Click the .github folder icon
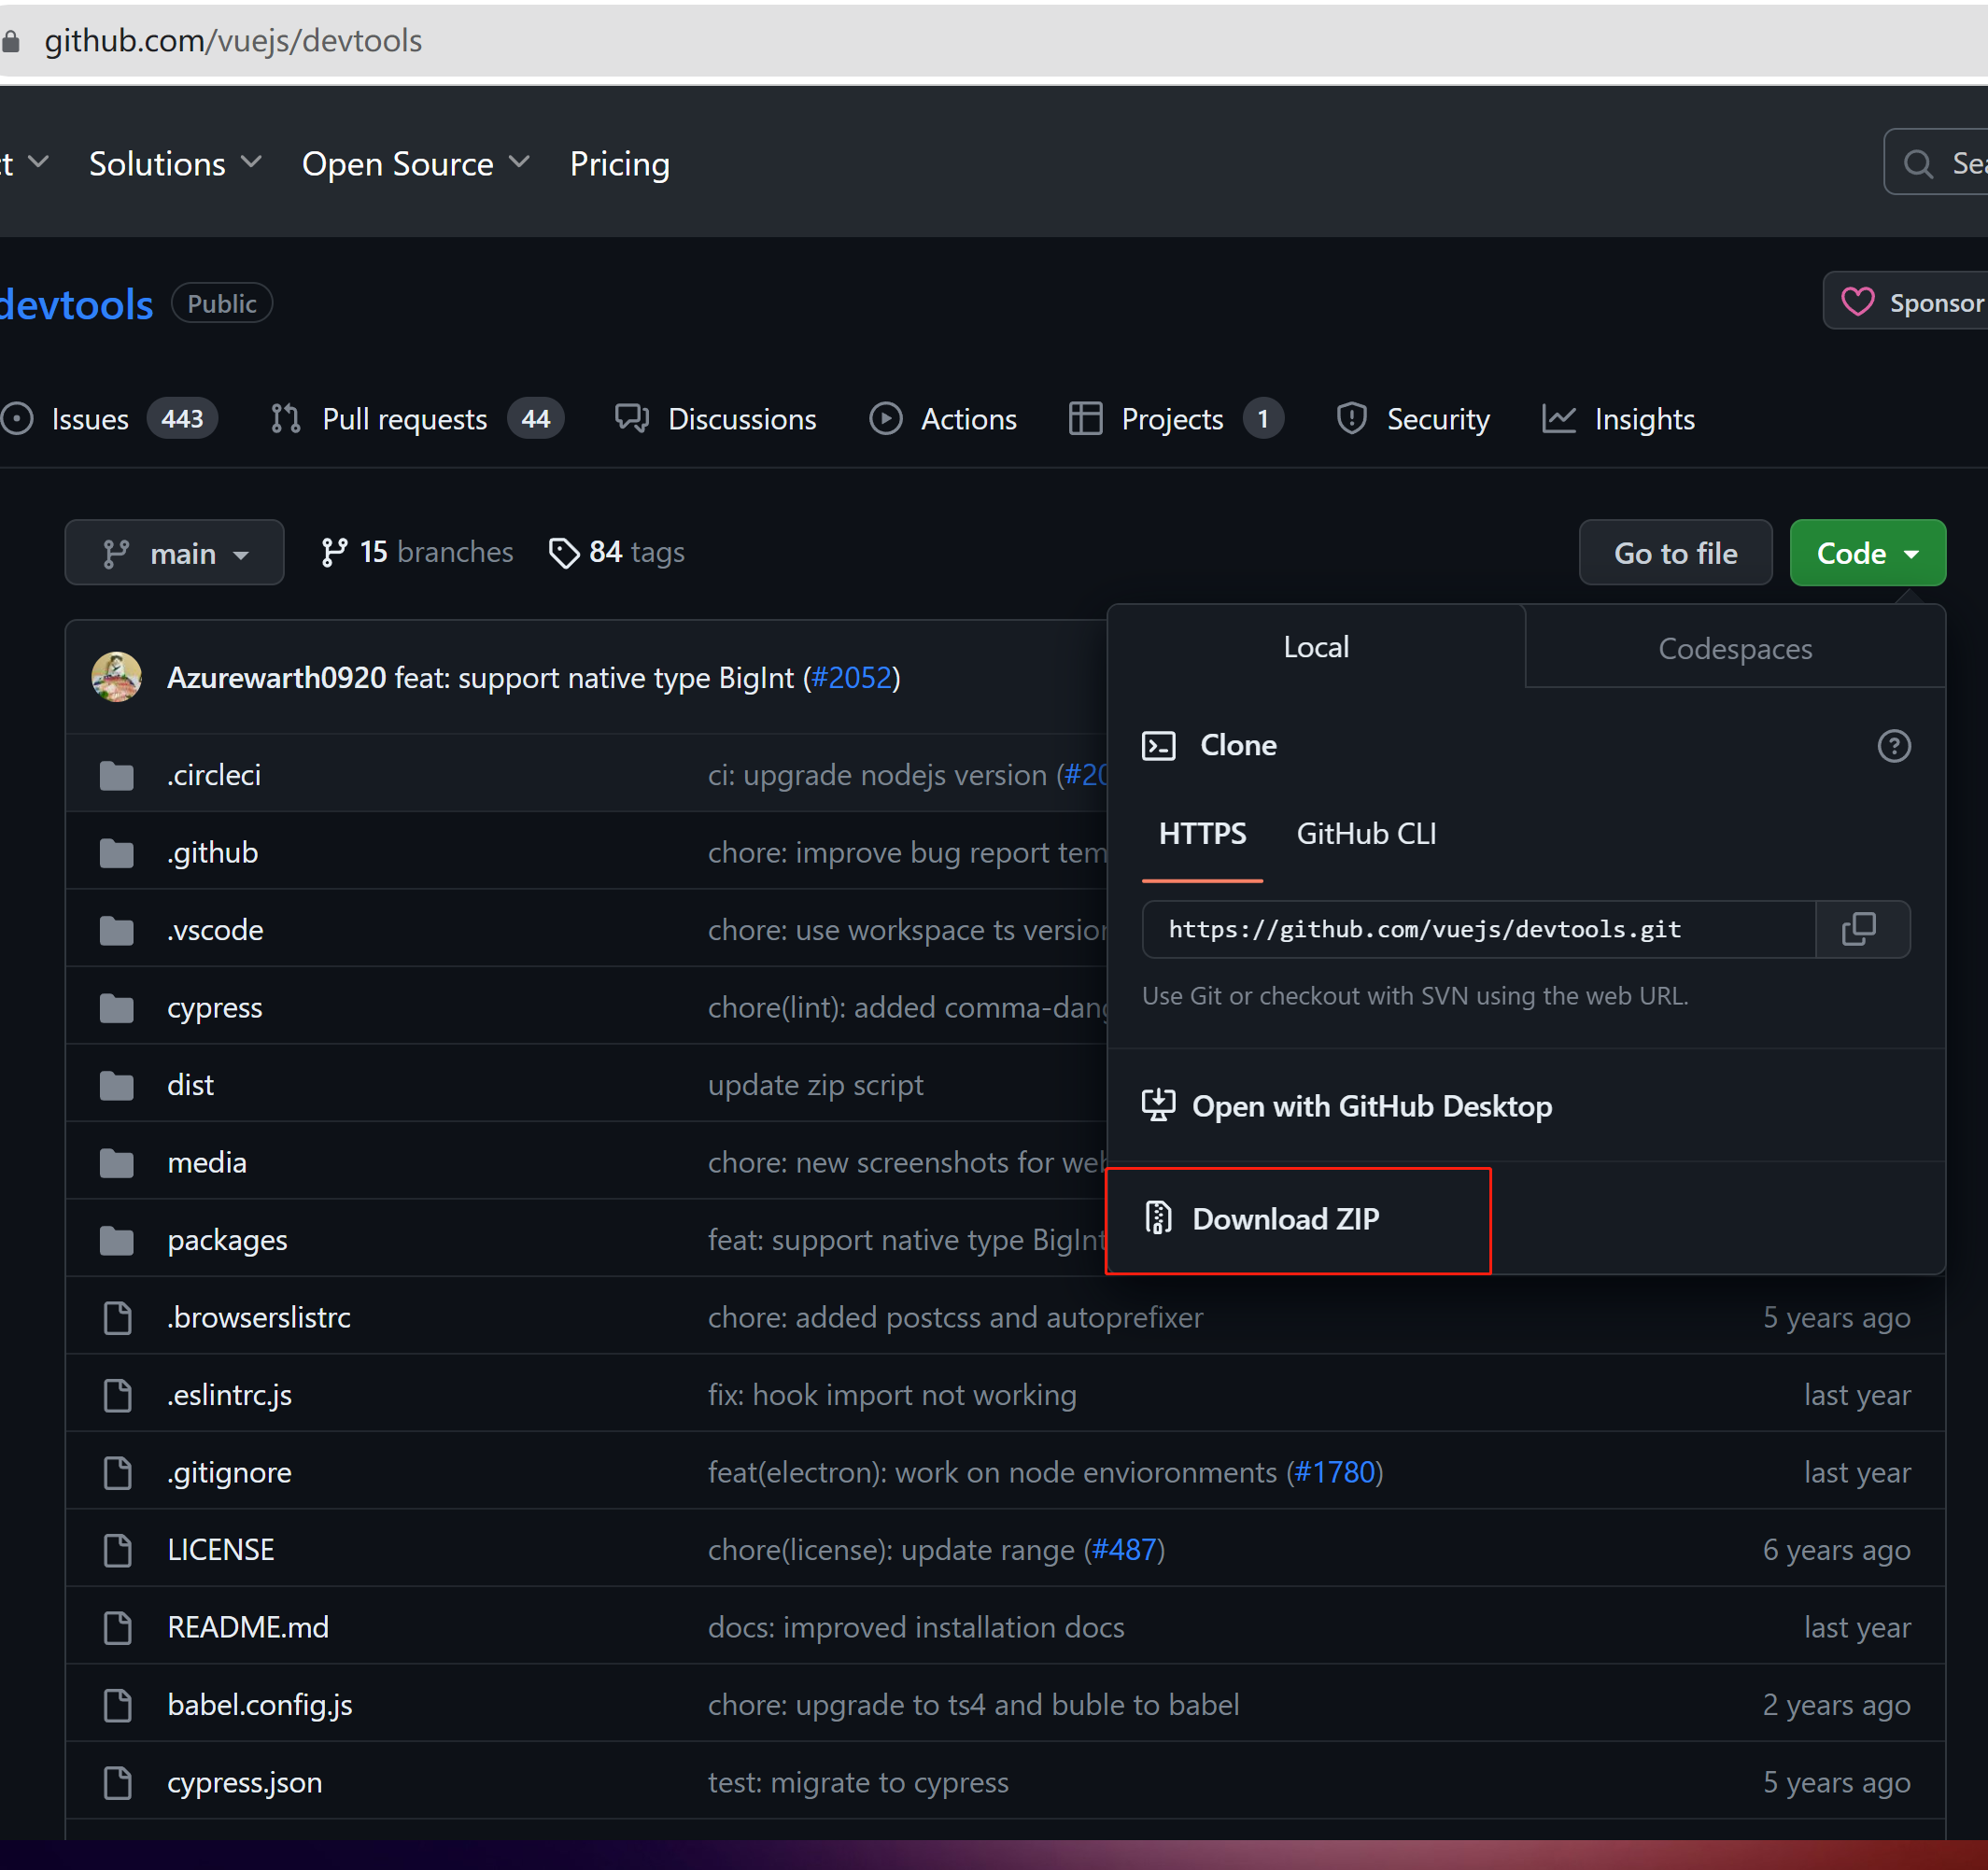 [117, 853]
